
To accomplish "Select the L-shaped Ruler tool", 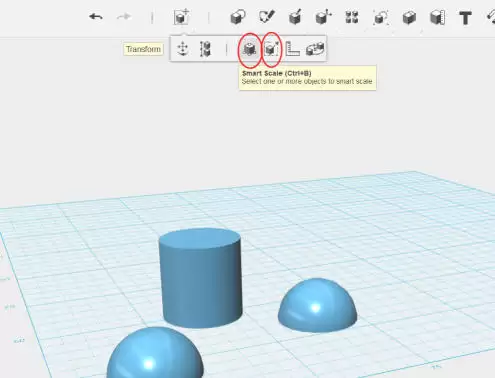I will 293,49.
